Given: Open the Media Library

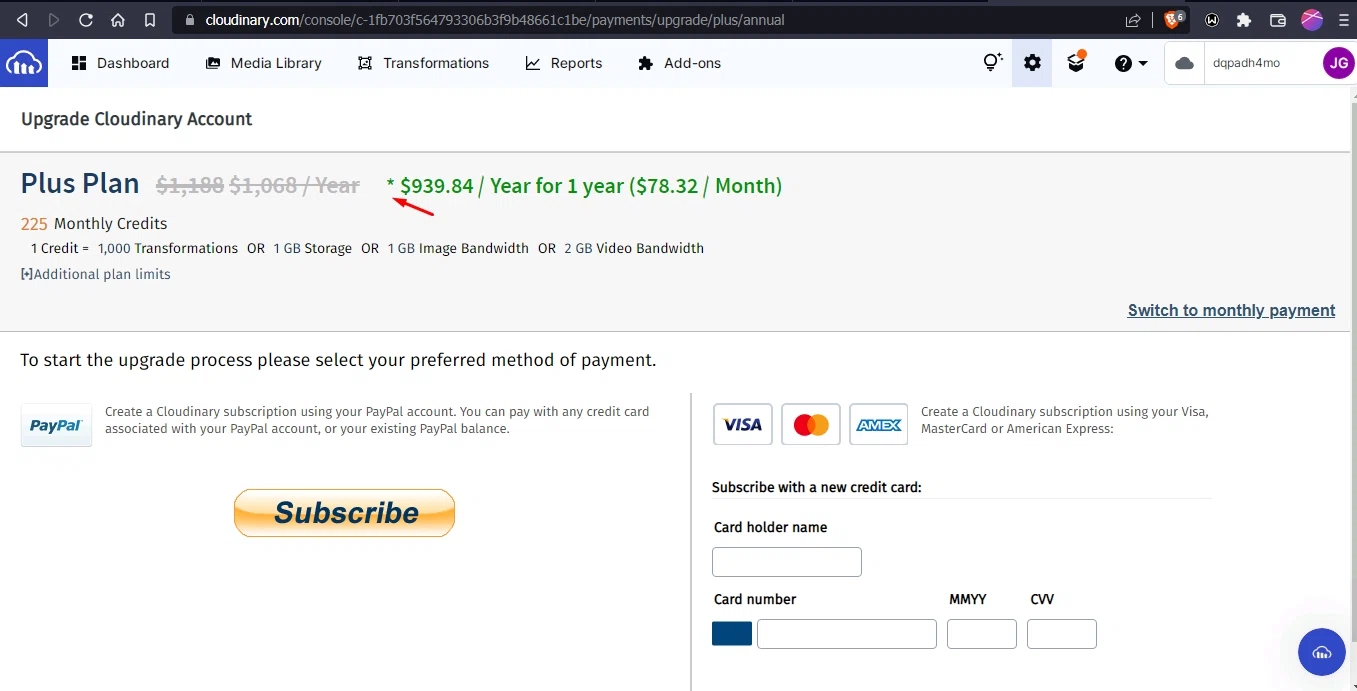Looking at the screenshot, I should pos(264,63).
